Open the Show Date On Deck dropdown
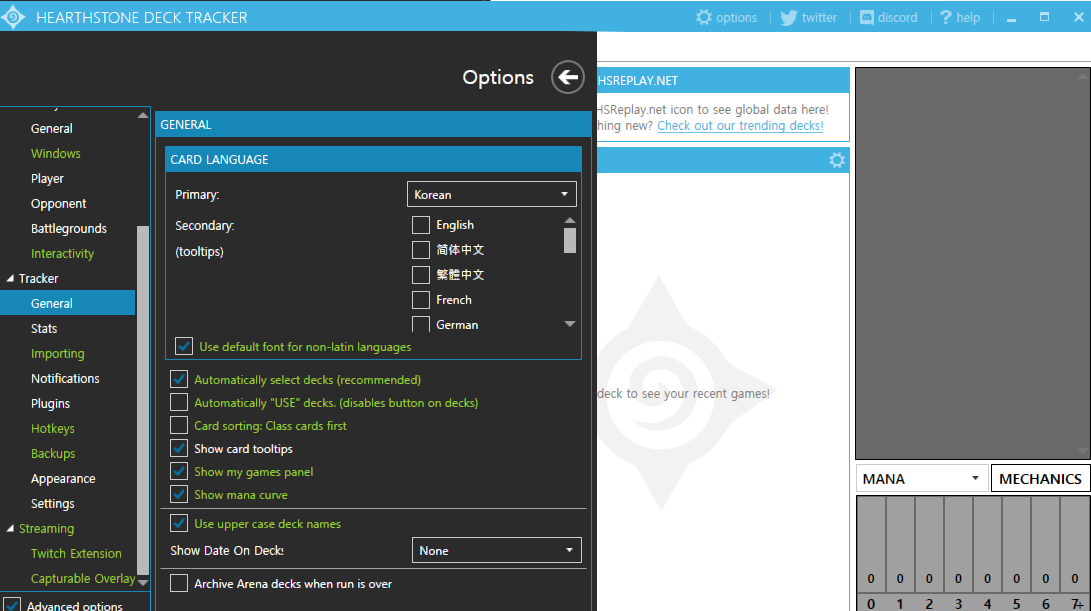Viewport: 1091px width, 611px height. point(496,550)
